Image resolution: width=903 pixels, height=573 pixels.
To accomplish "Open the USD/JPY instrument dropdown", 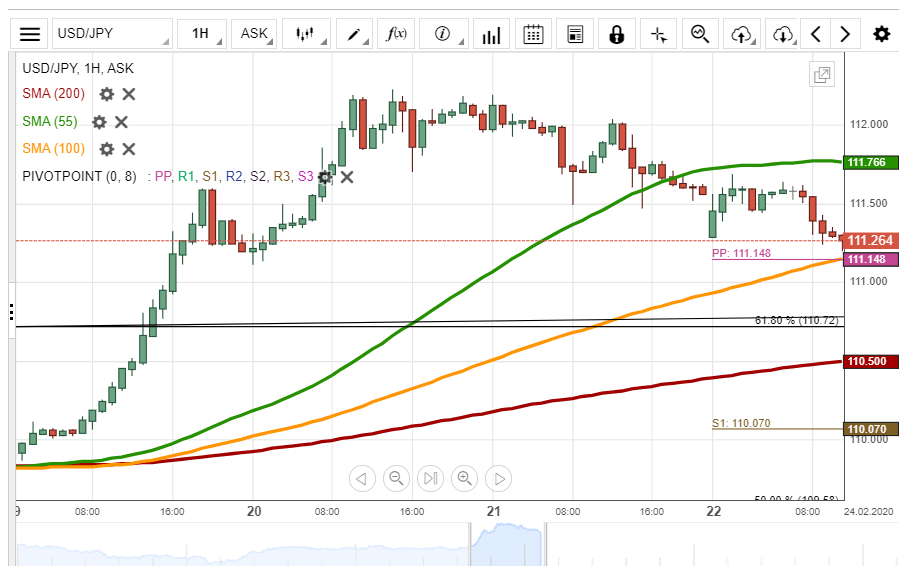I will pyautogui.click(x=111, y=34).
